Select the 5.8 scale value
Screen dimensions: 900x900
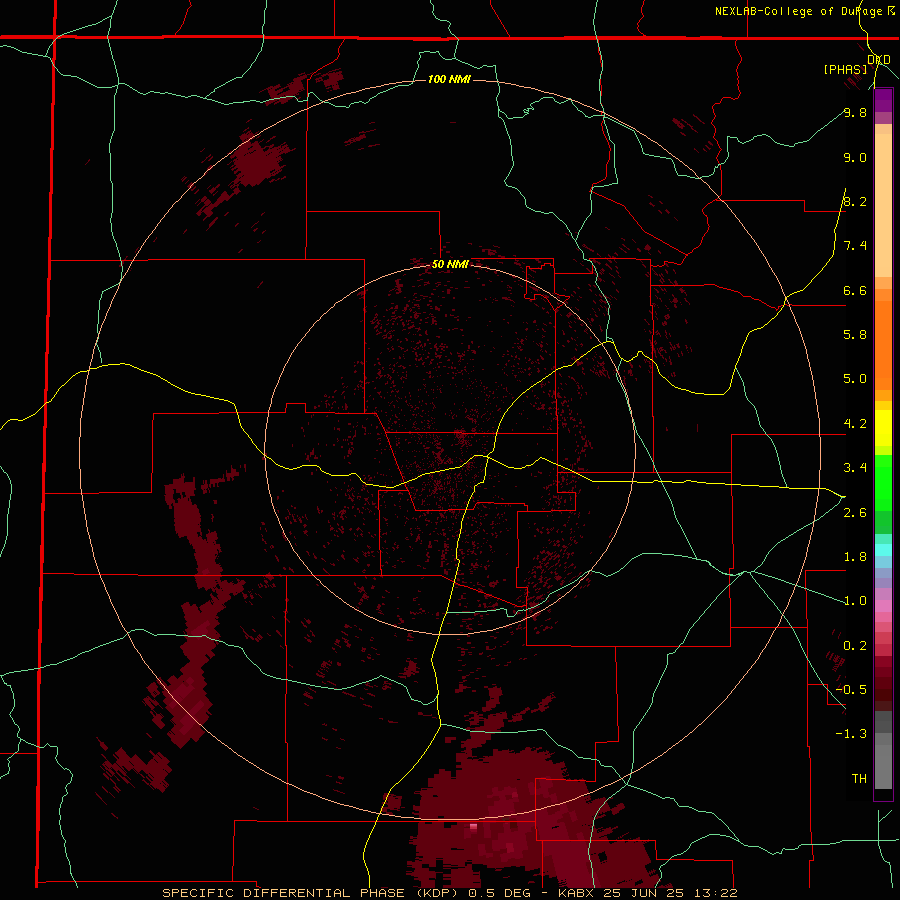[855, 335]
